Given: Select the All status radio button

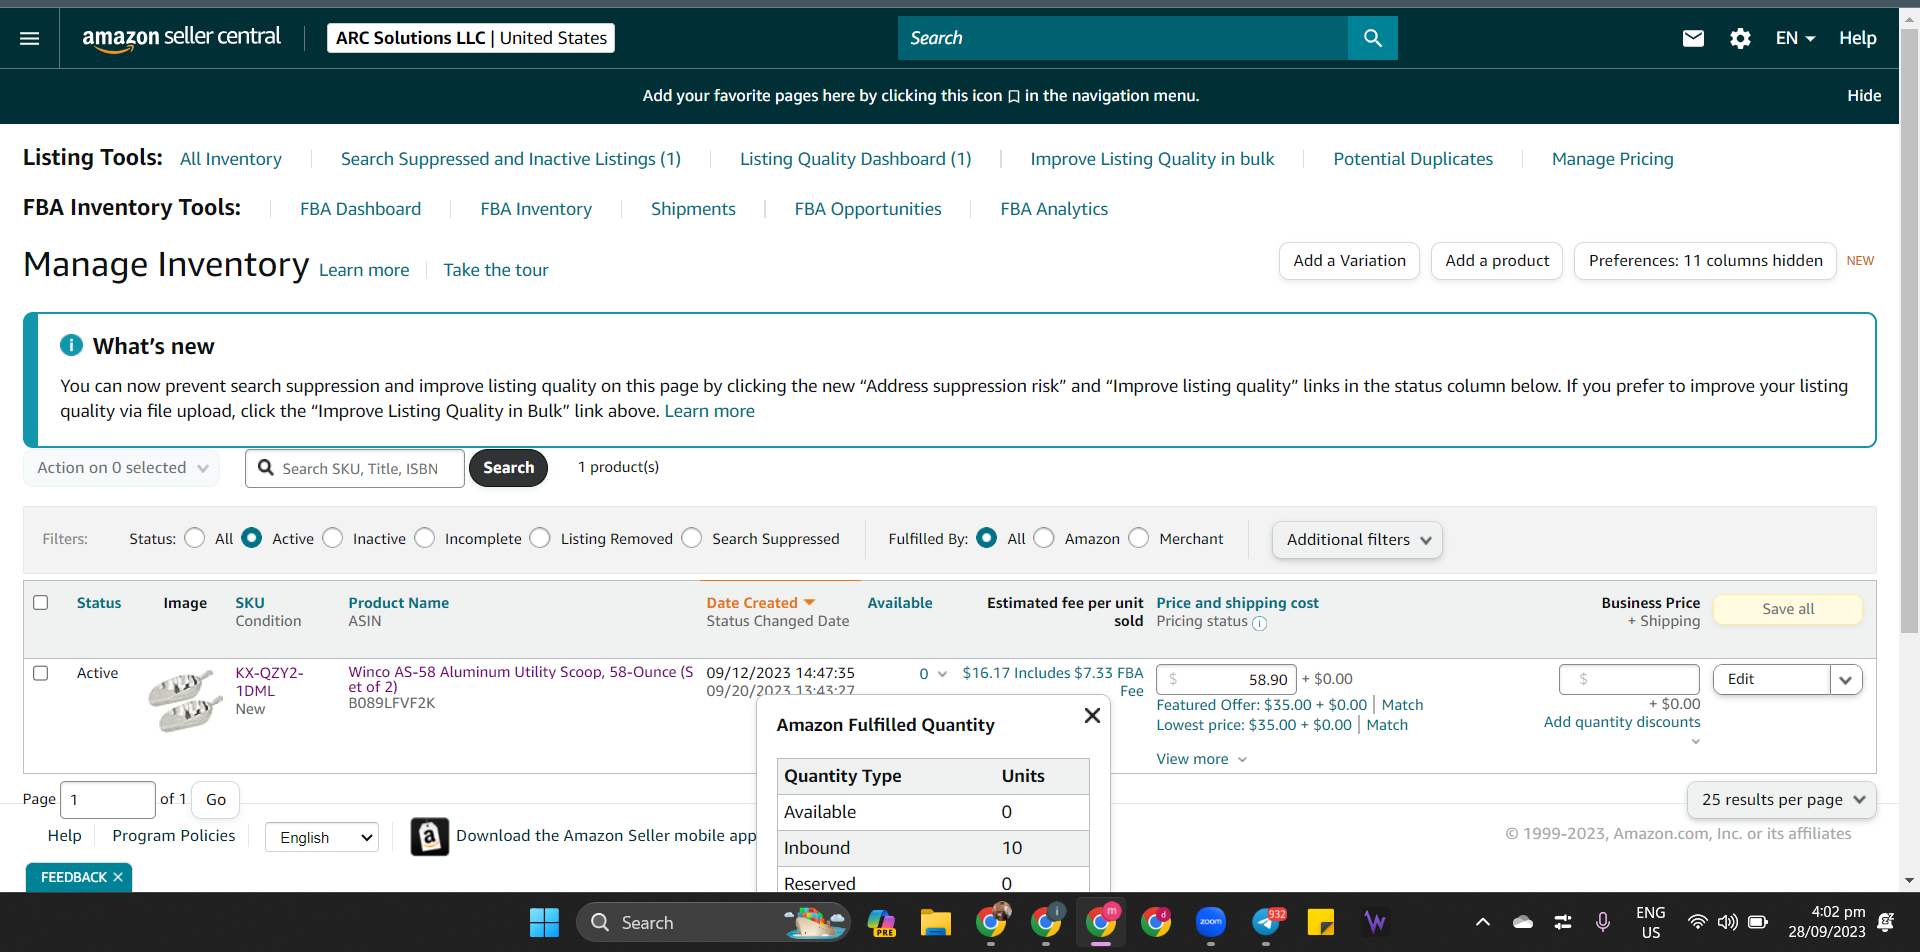Looking at the screenshot, I should click(x=195, y=538).
